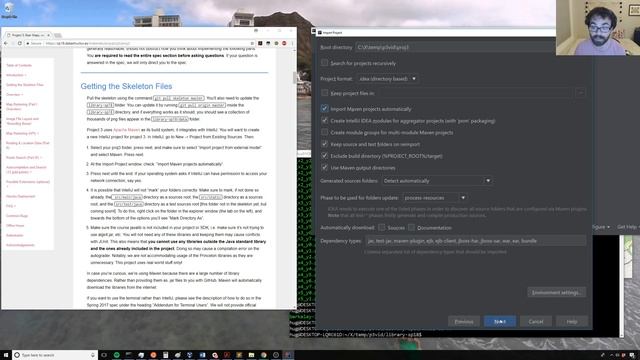640x360 pixels.
Task: Open Help in Import Project dialog
Action: tap(572, 322)
